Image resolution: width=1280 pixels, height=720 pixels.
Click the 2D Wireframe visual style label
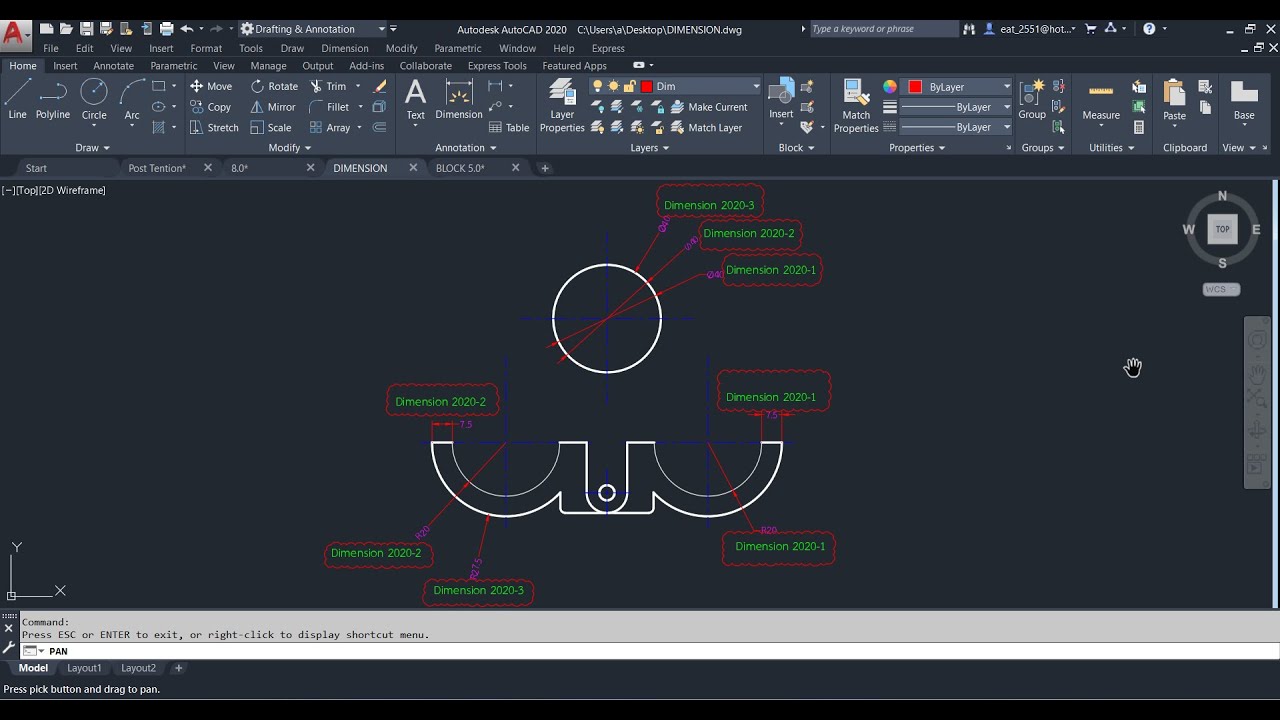point(72,190)
